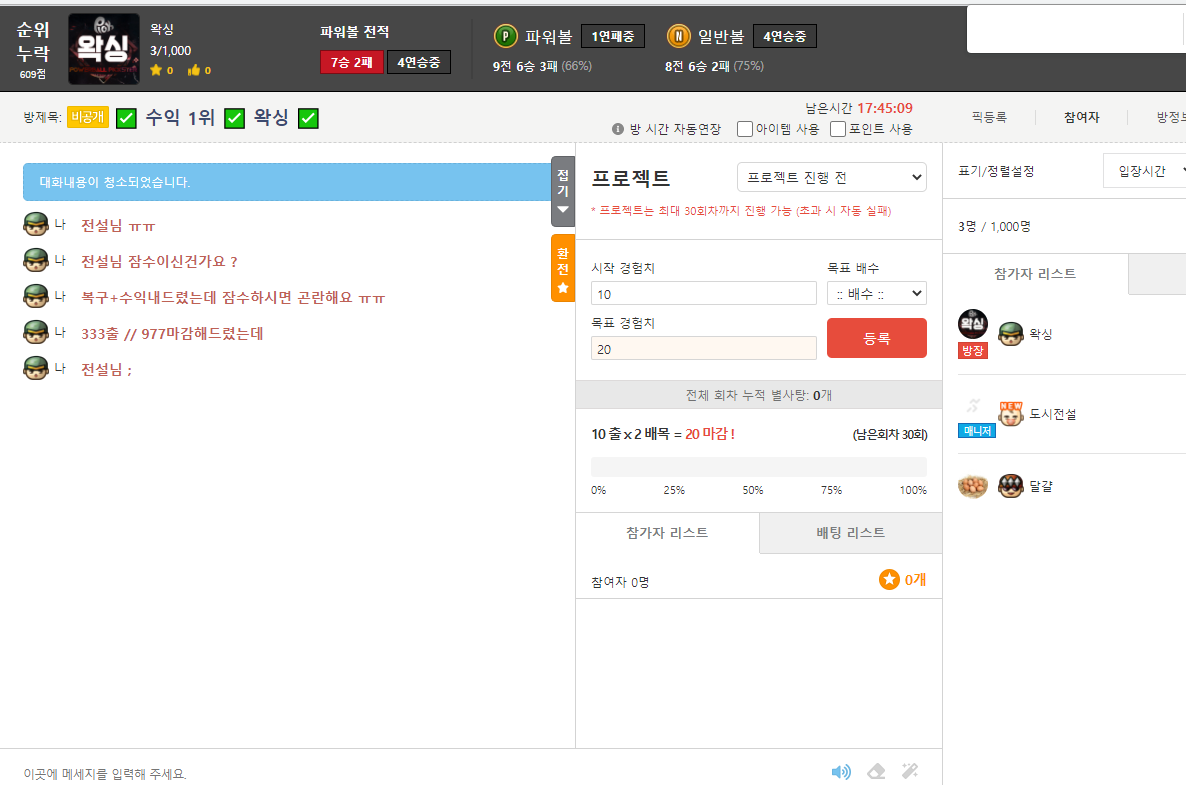Click the 20 마감! red text

[710, 434]
